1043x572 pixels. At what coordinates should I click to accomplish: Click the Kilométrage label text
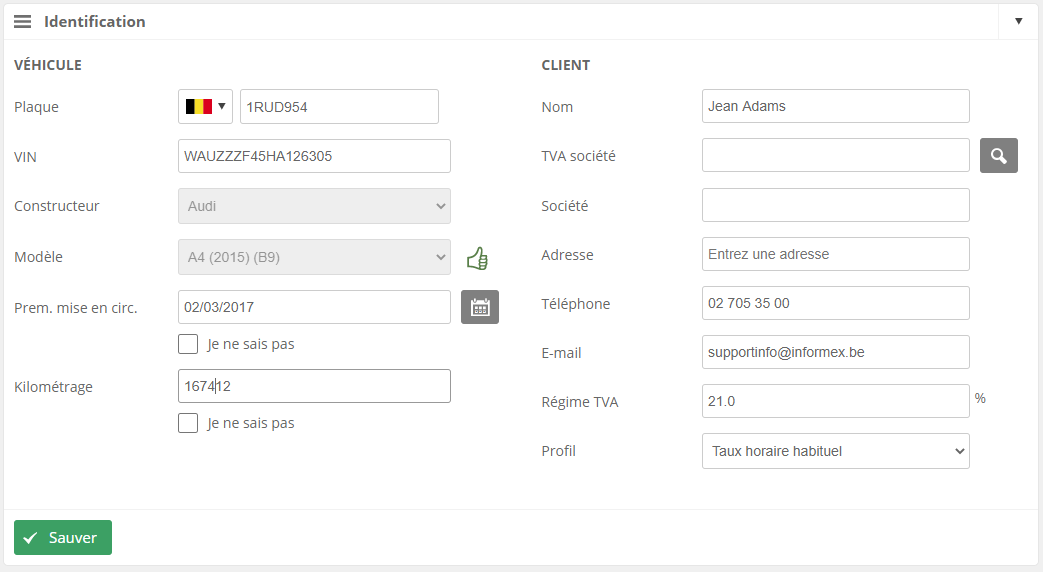53,387
